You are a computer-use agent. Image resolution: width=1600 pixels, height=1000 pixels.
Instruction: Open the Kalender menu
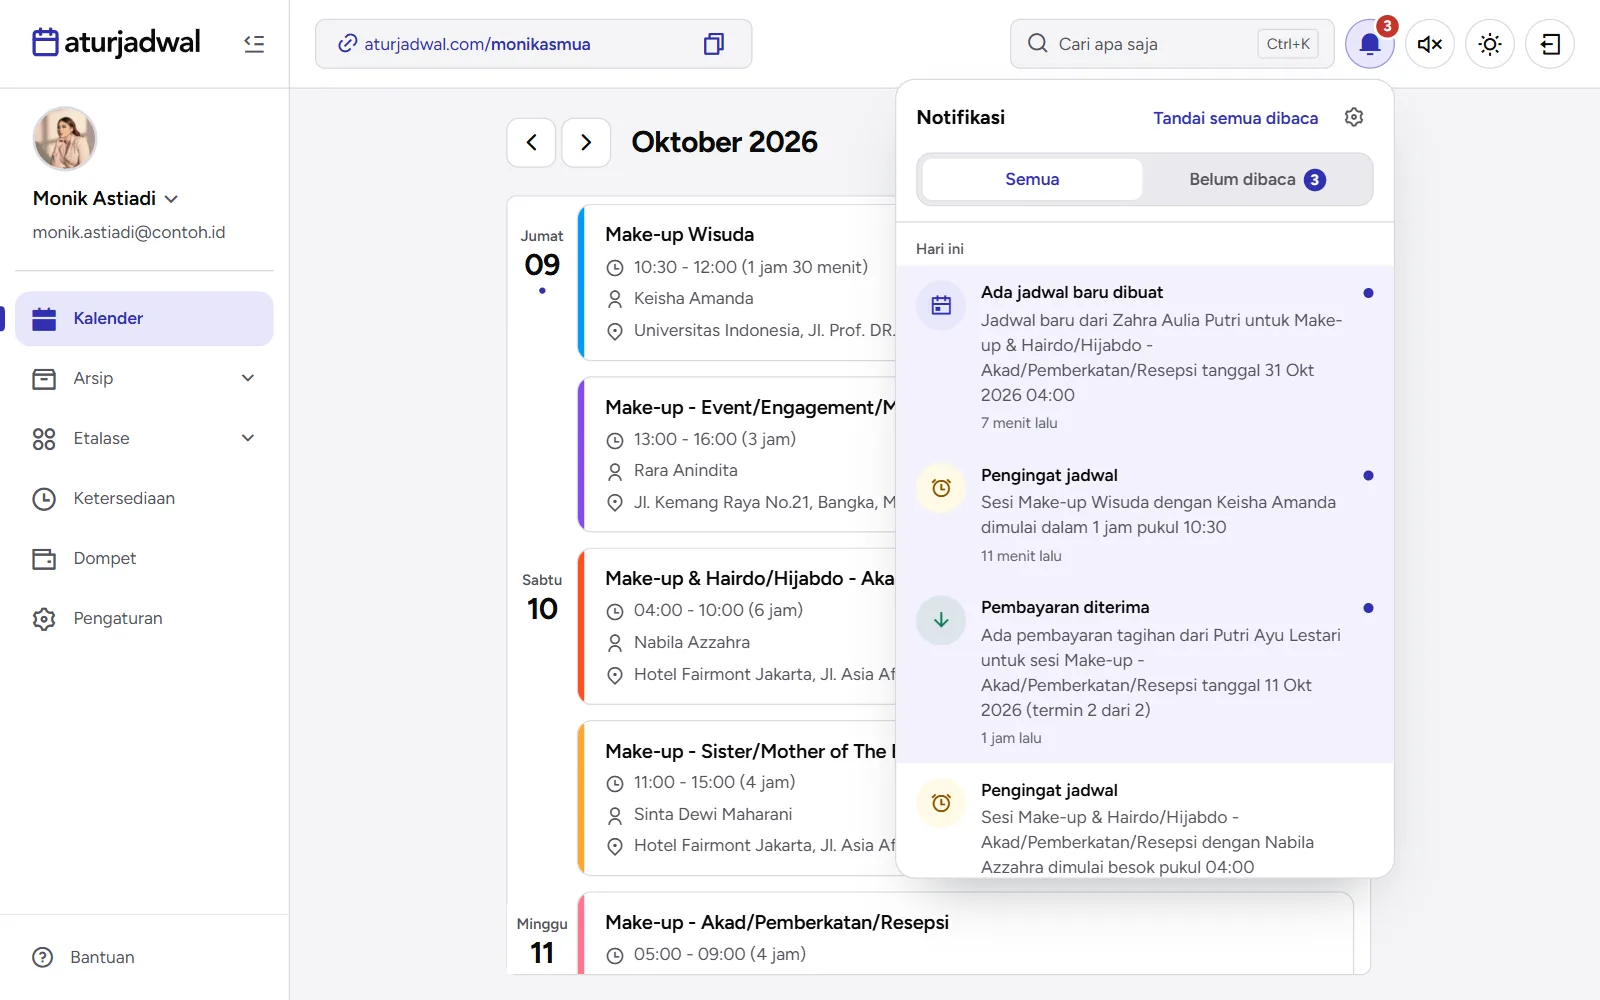[144, 318]
